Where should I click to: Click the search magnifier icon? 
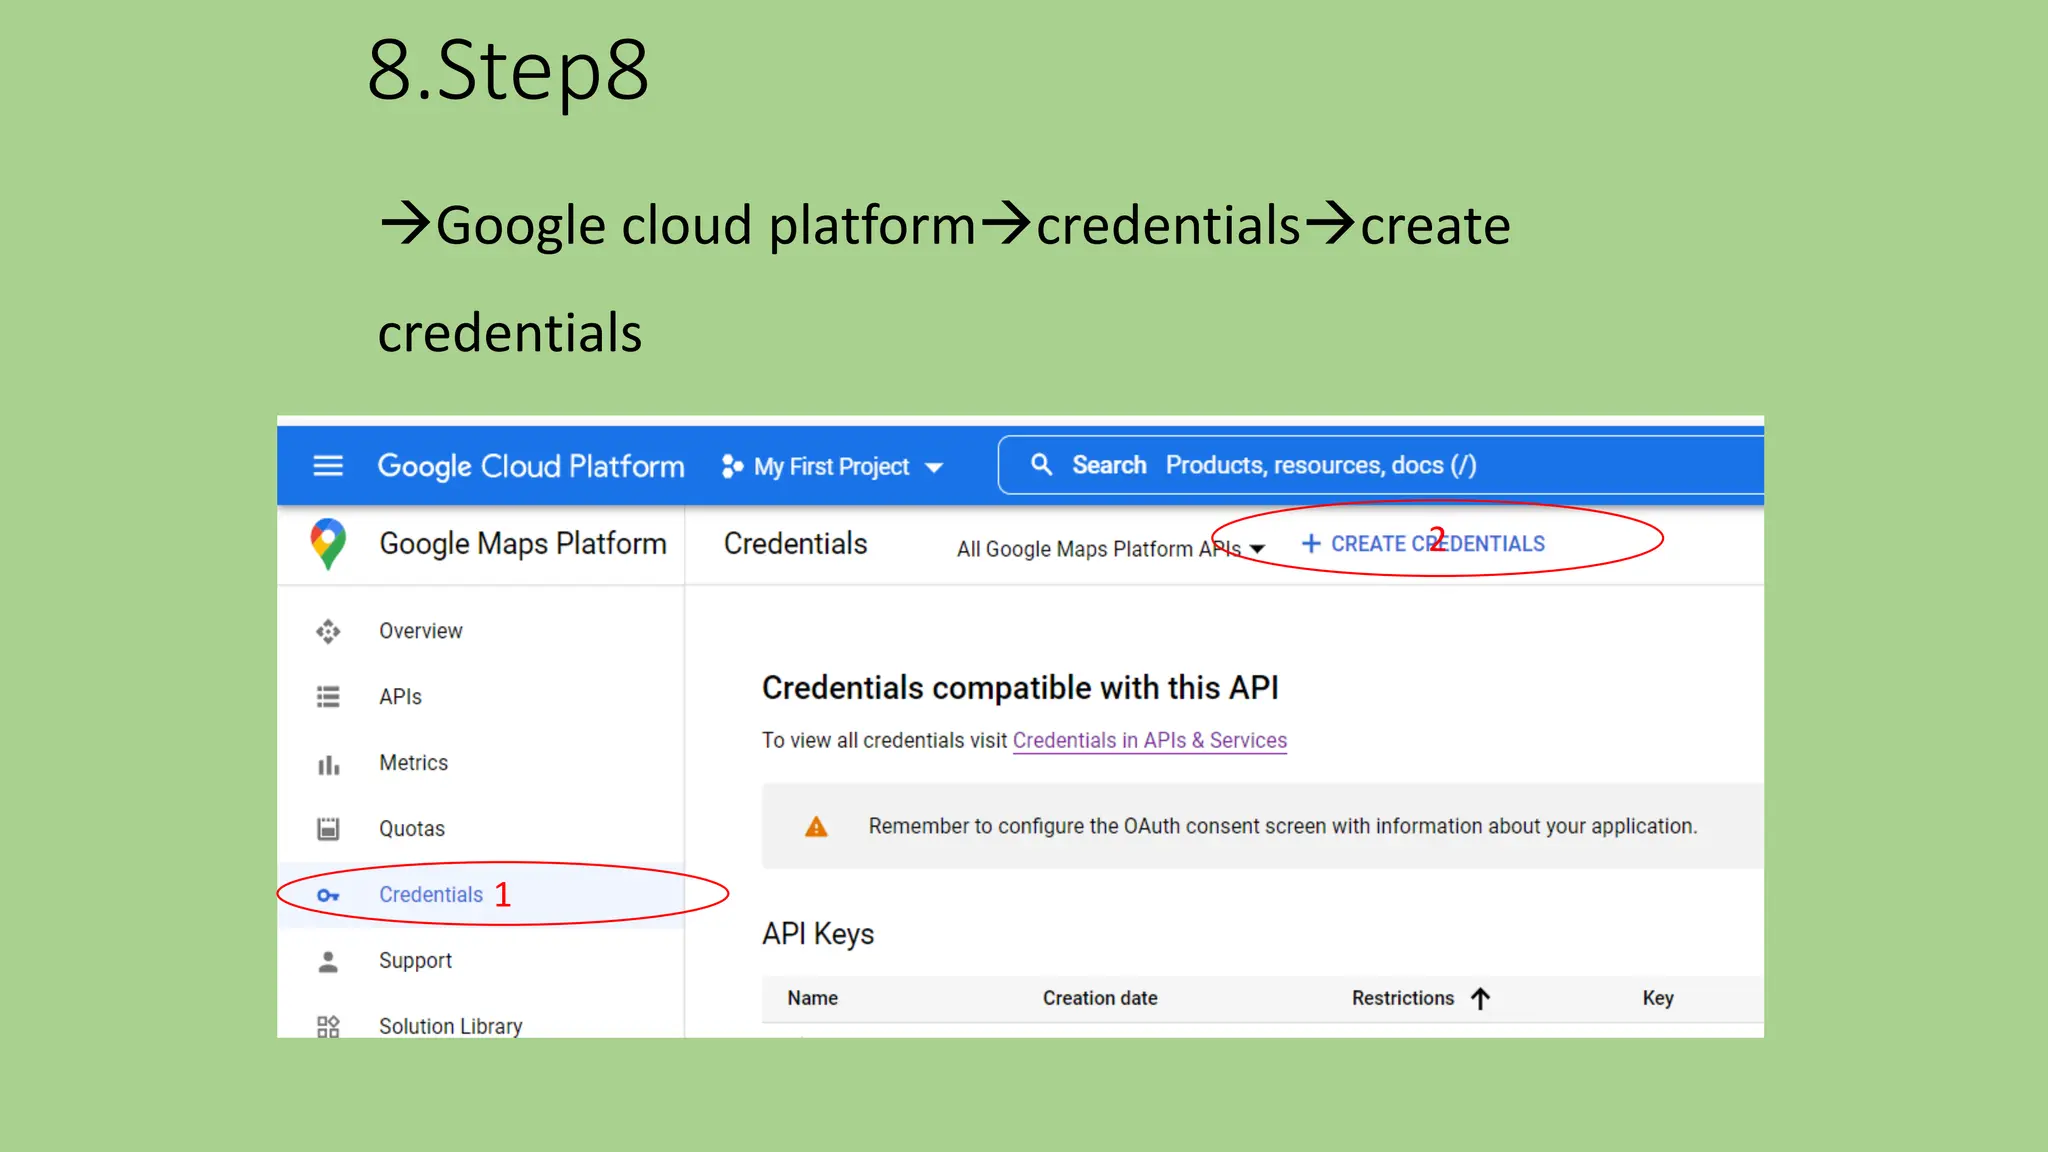point(1041,465)
